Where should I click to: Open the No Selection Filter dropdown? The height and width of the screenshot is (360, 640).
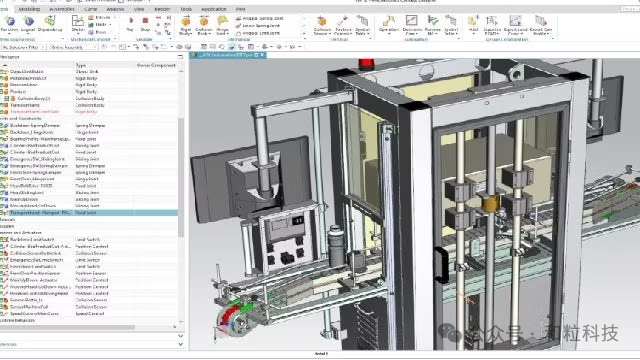tap(22, 47)
